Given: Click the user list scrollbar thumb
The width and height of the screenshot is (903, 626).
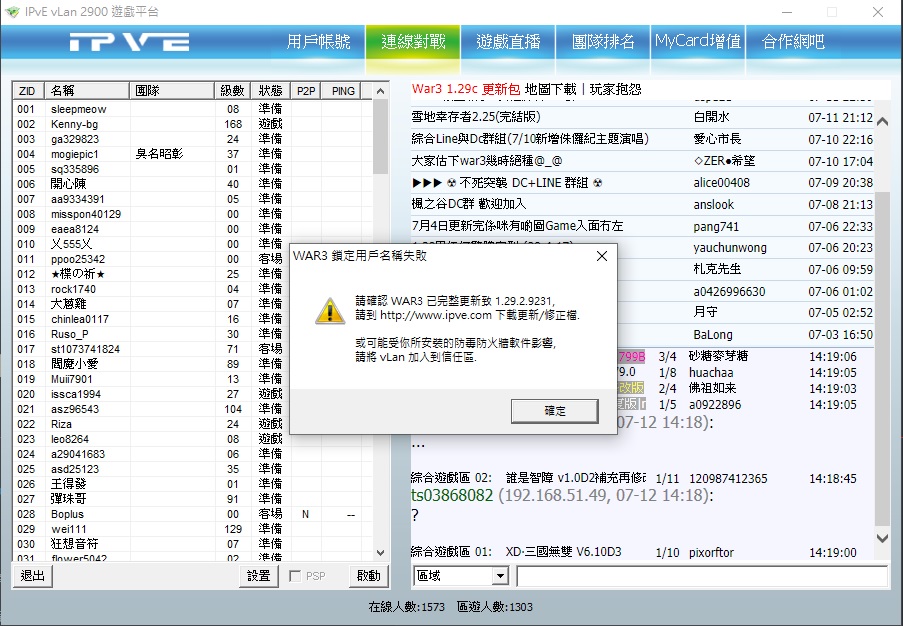Looking at the screenshot, I should tap(380, 136).
